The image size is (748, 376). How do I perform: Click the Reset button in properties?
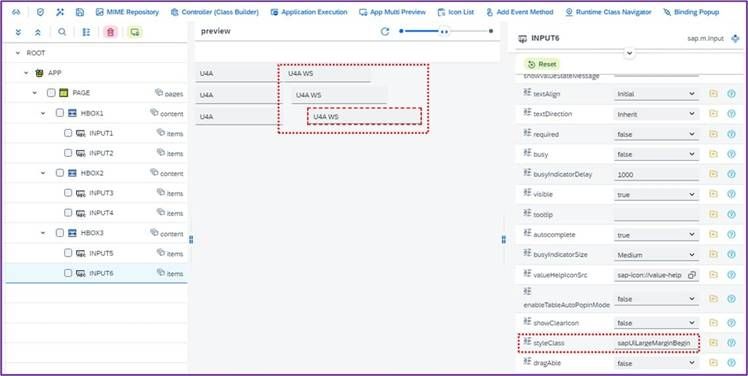pyautogui.click(x=542, y=64)
